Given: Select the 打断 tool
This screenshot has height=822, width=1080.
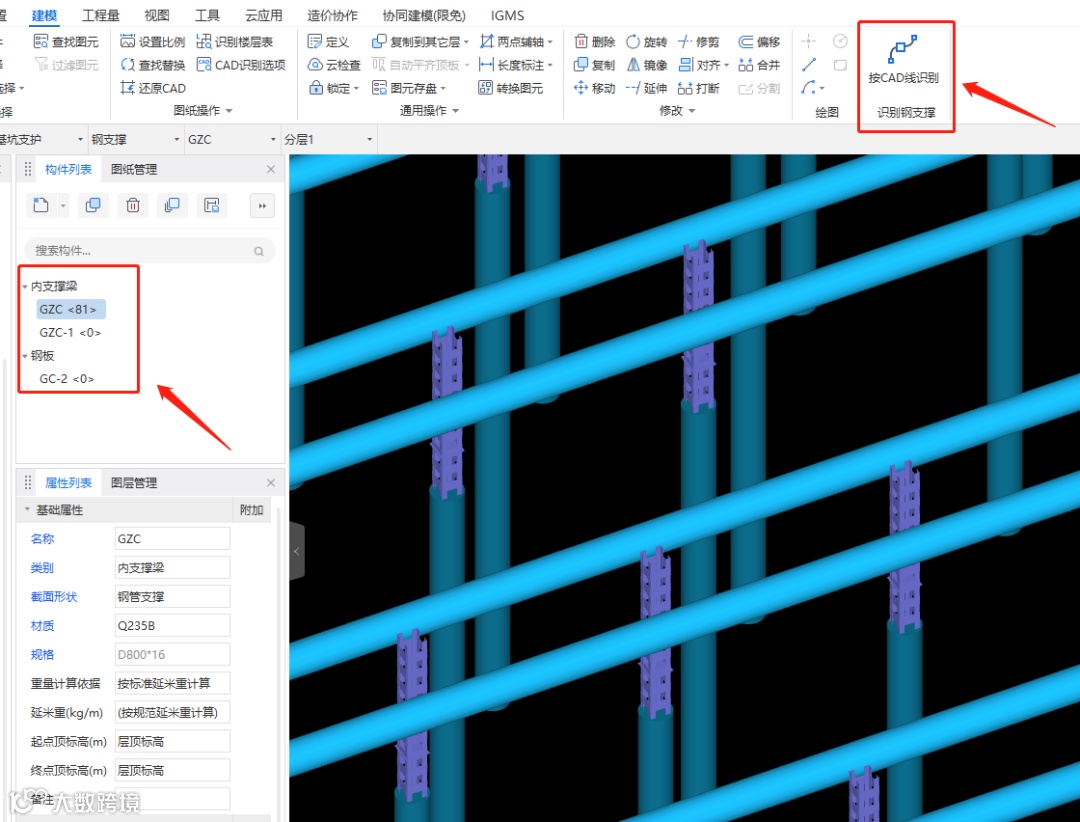Looking at the screenshot, I should click(x=698, y=88).
